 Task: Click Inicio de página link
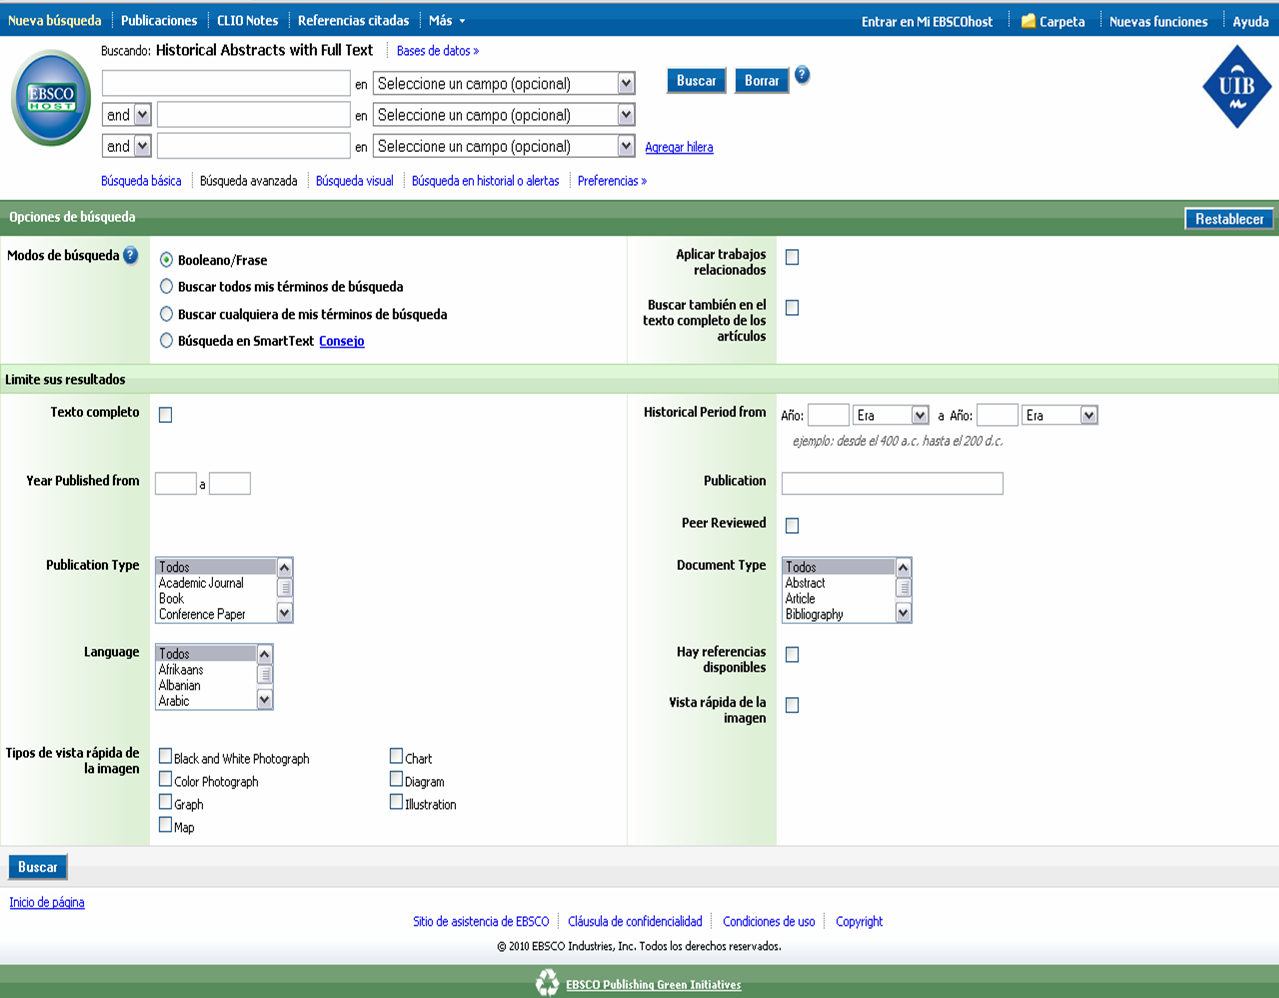coord(47,902)
